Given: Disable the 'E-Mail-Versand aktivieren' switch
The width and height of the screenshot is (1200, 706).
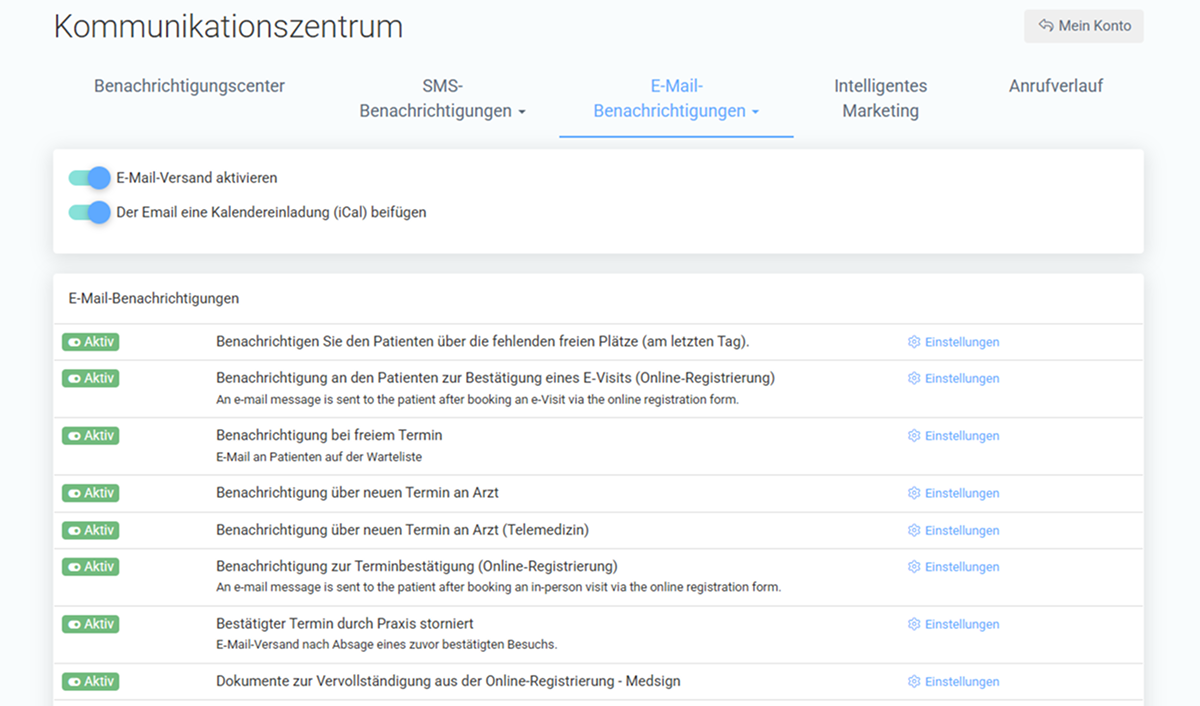Looking at the screenshot, I should [89, 178].
